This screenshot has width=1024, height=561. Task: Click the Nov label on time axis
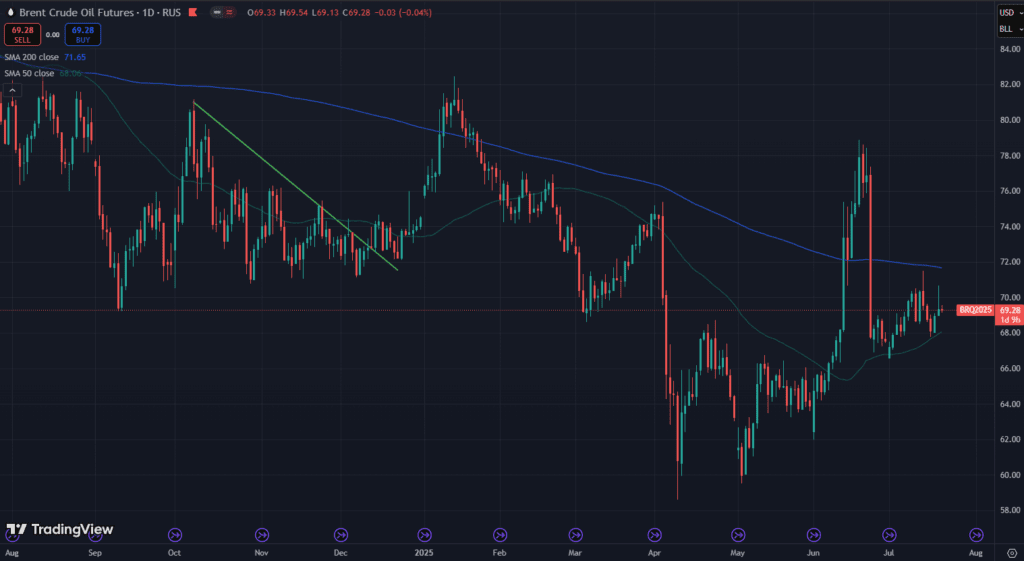tap(262, 553)
